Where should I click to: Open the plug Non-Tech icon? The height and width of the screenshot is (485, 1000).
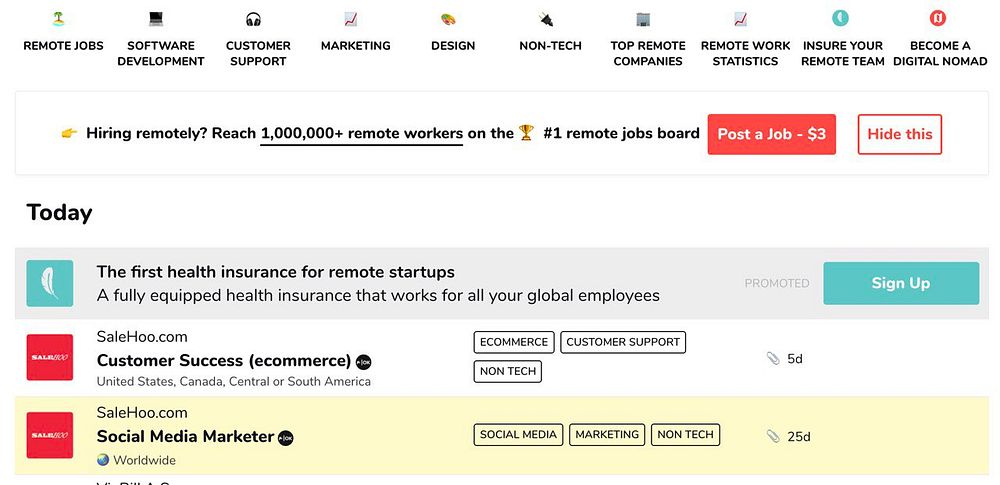(545, 19)
